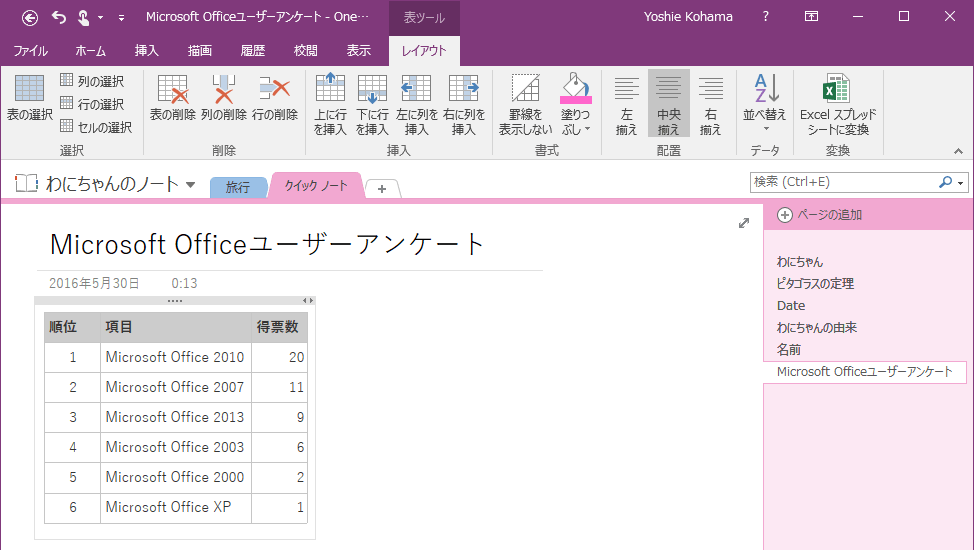Click the time 0:13 below the title

tap(184, 283)
